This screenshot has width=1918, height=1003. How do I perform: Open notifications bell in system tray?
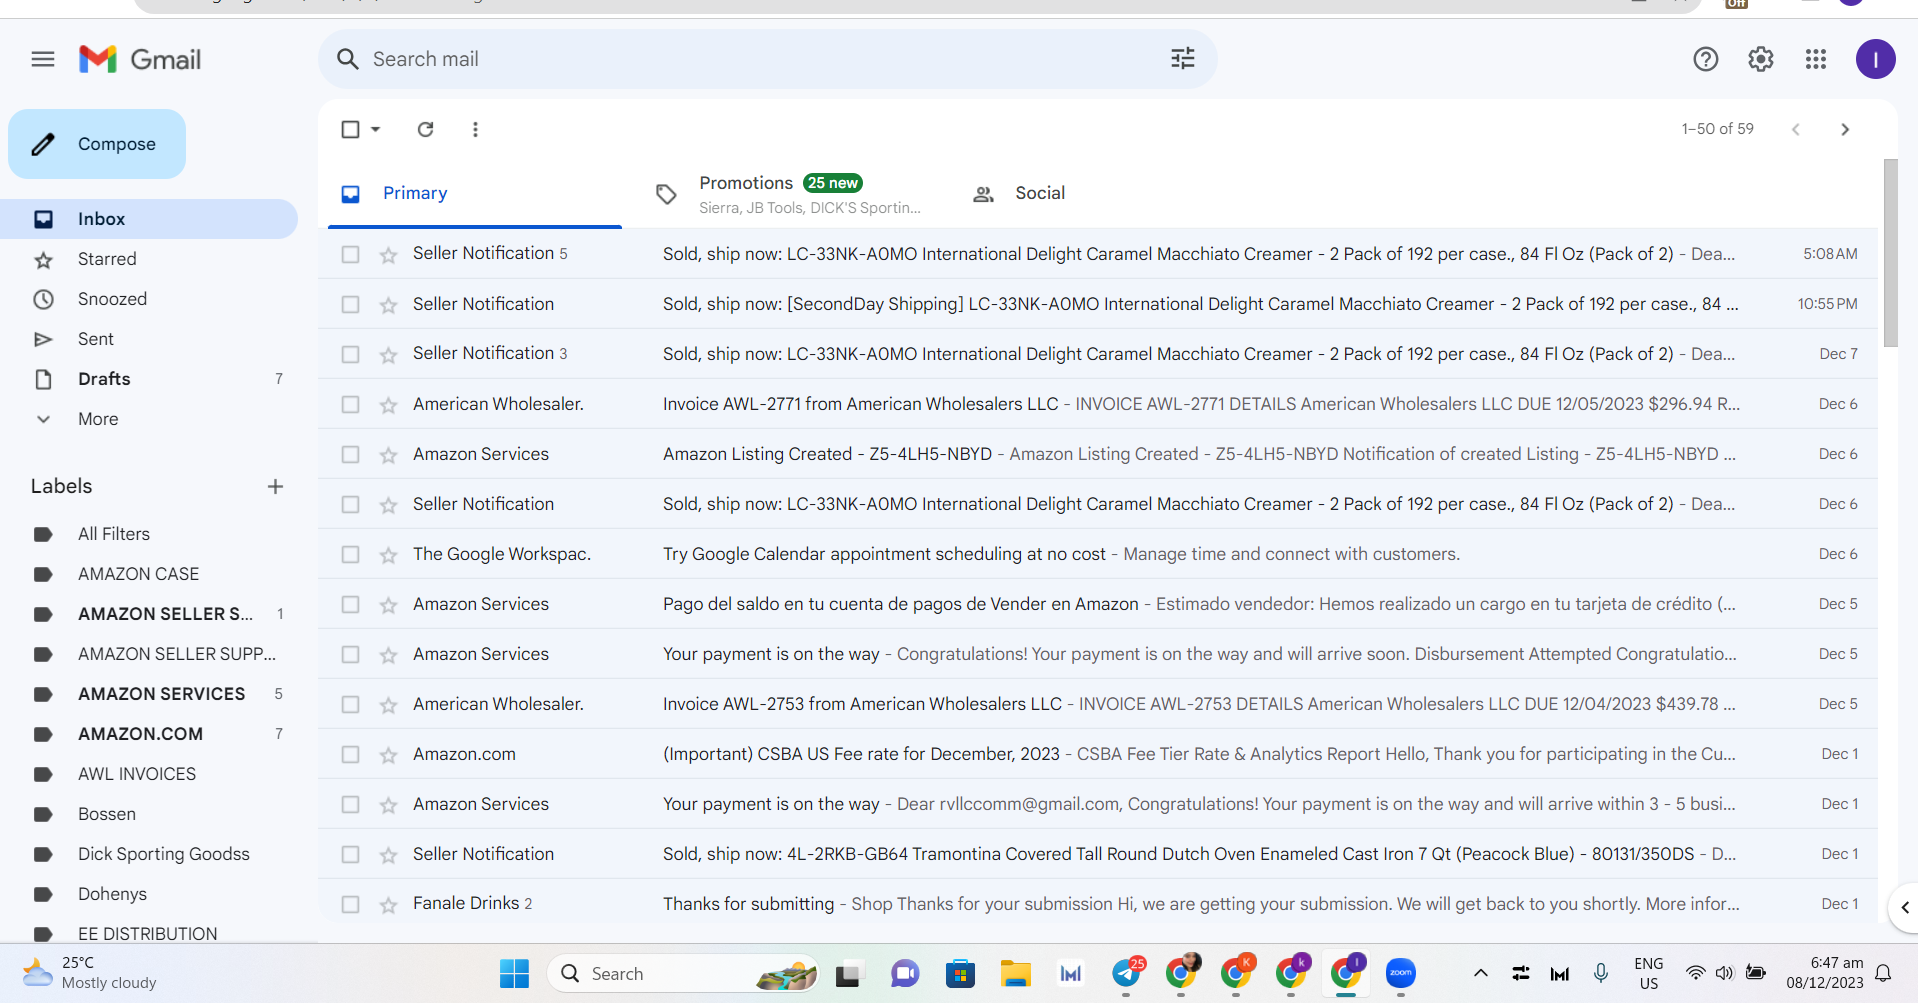[1883, 973]
